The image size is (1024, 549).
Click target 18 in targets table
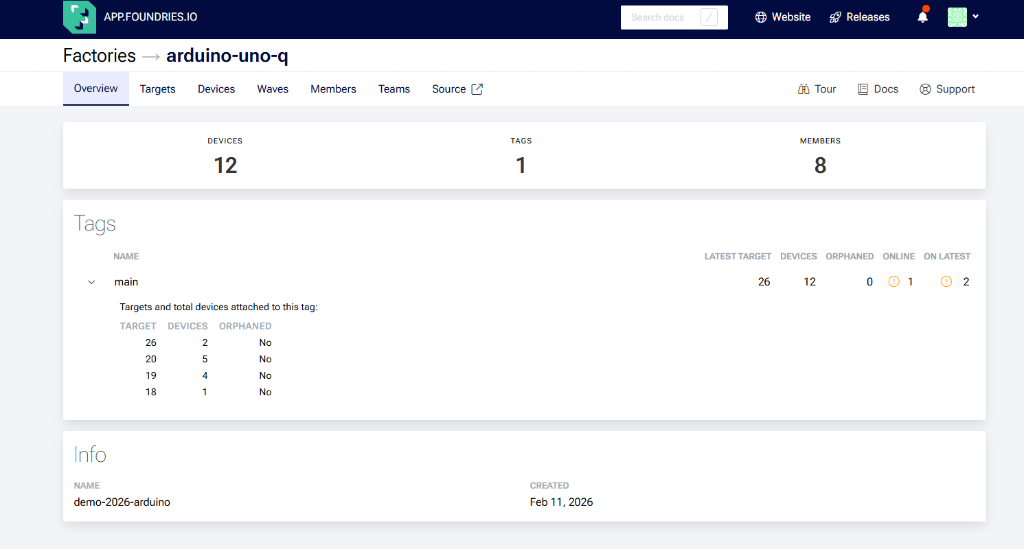[151, 392]
